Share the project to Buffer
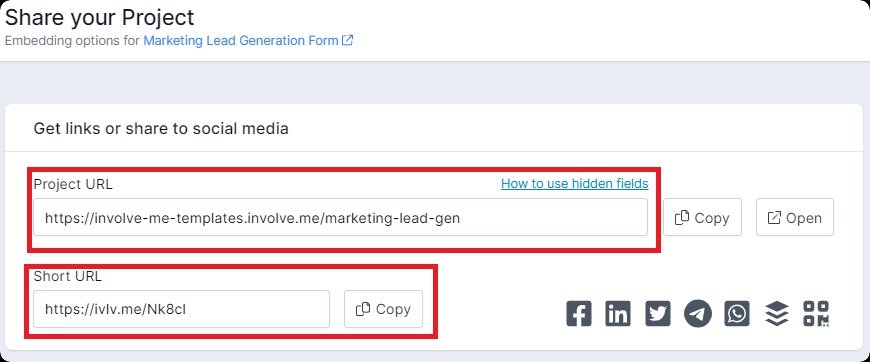 (776, 314)
